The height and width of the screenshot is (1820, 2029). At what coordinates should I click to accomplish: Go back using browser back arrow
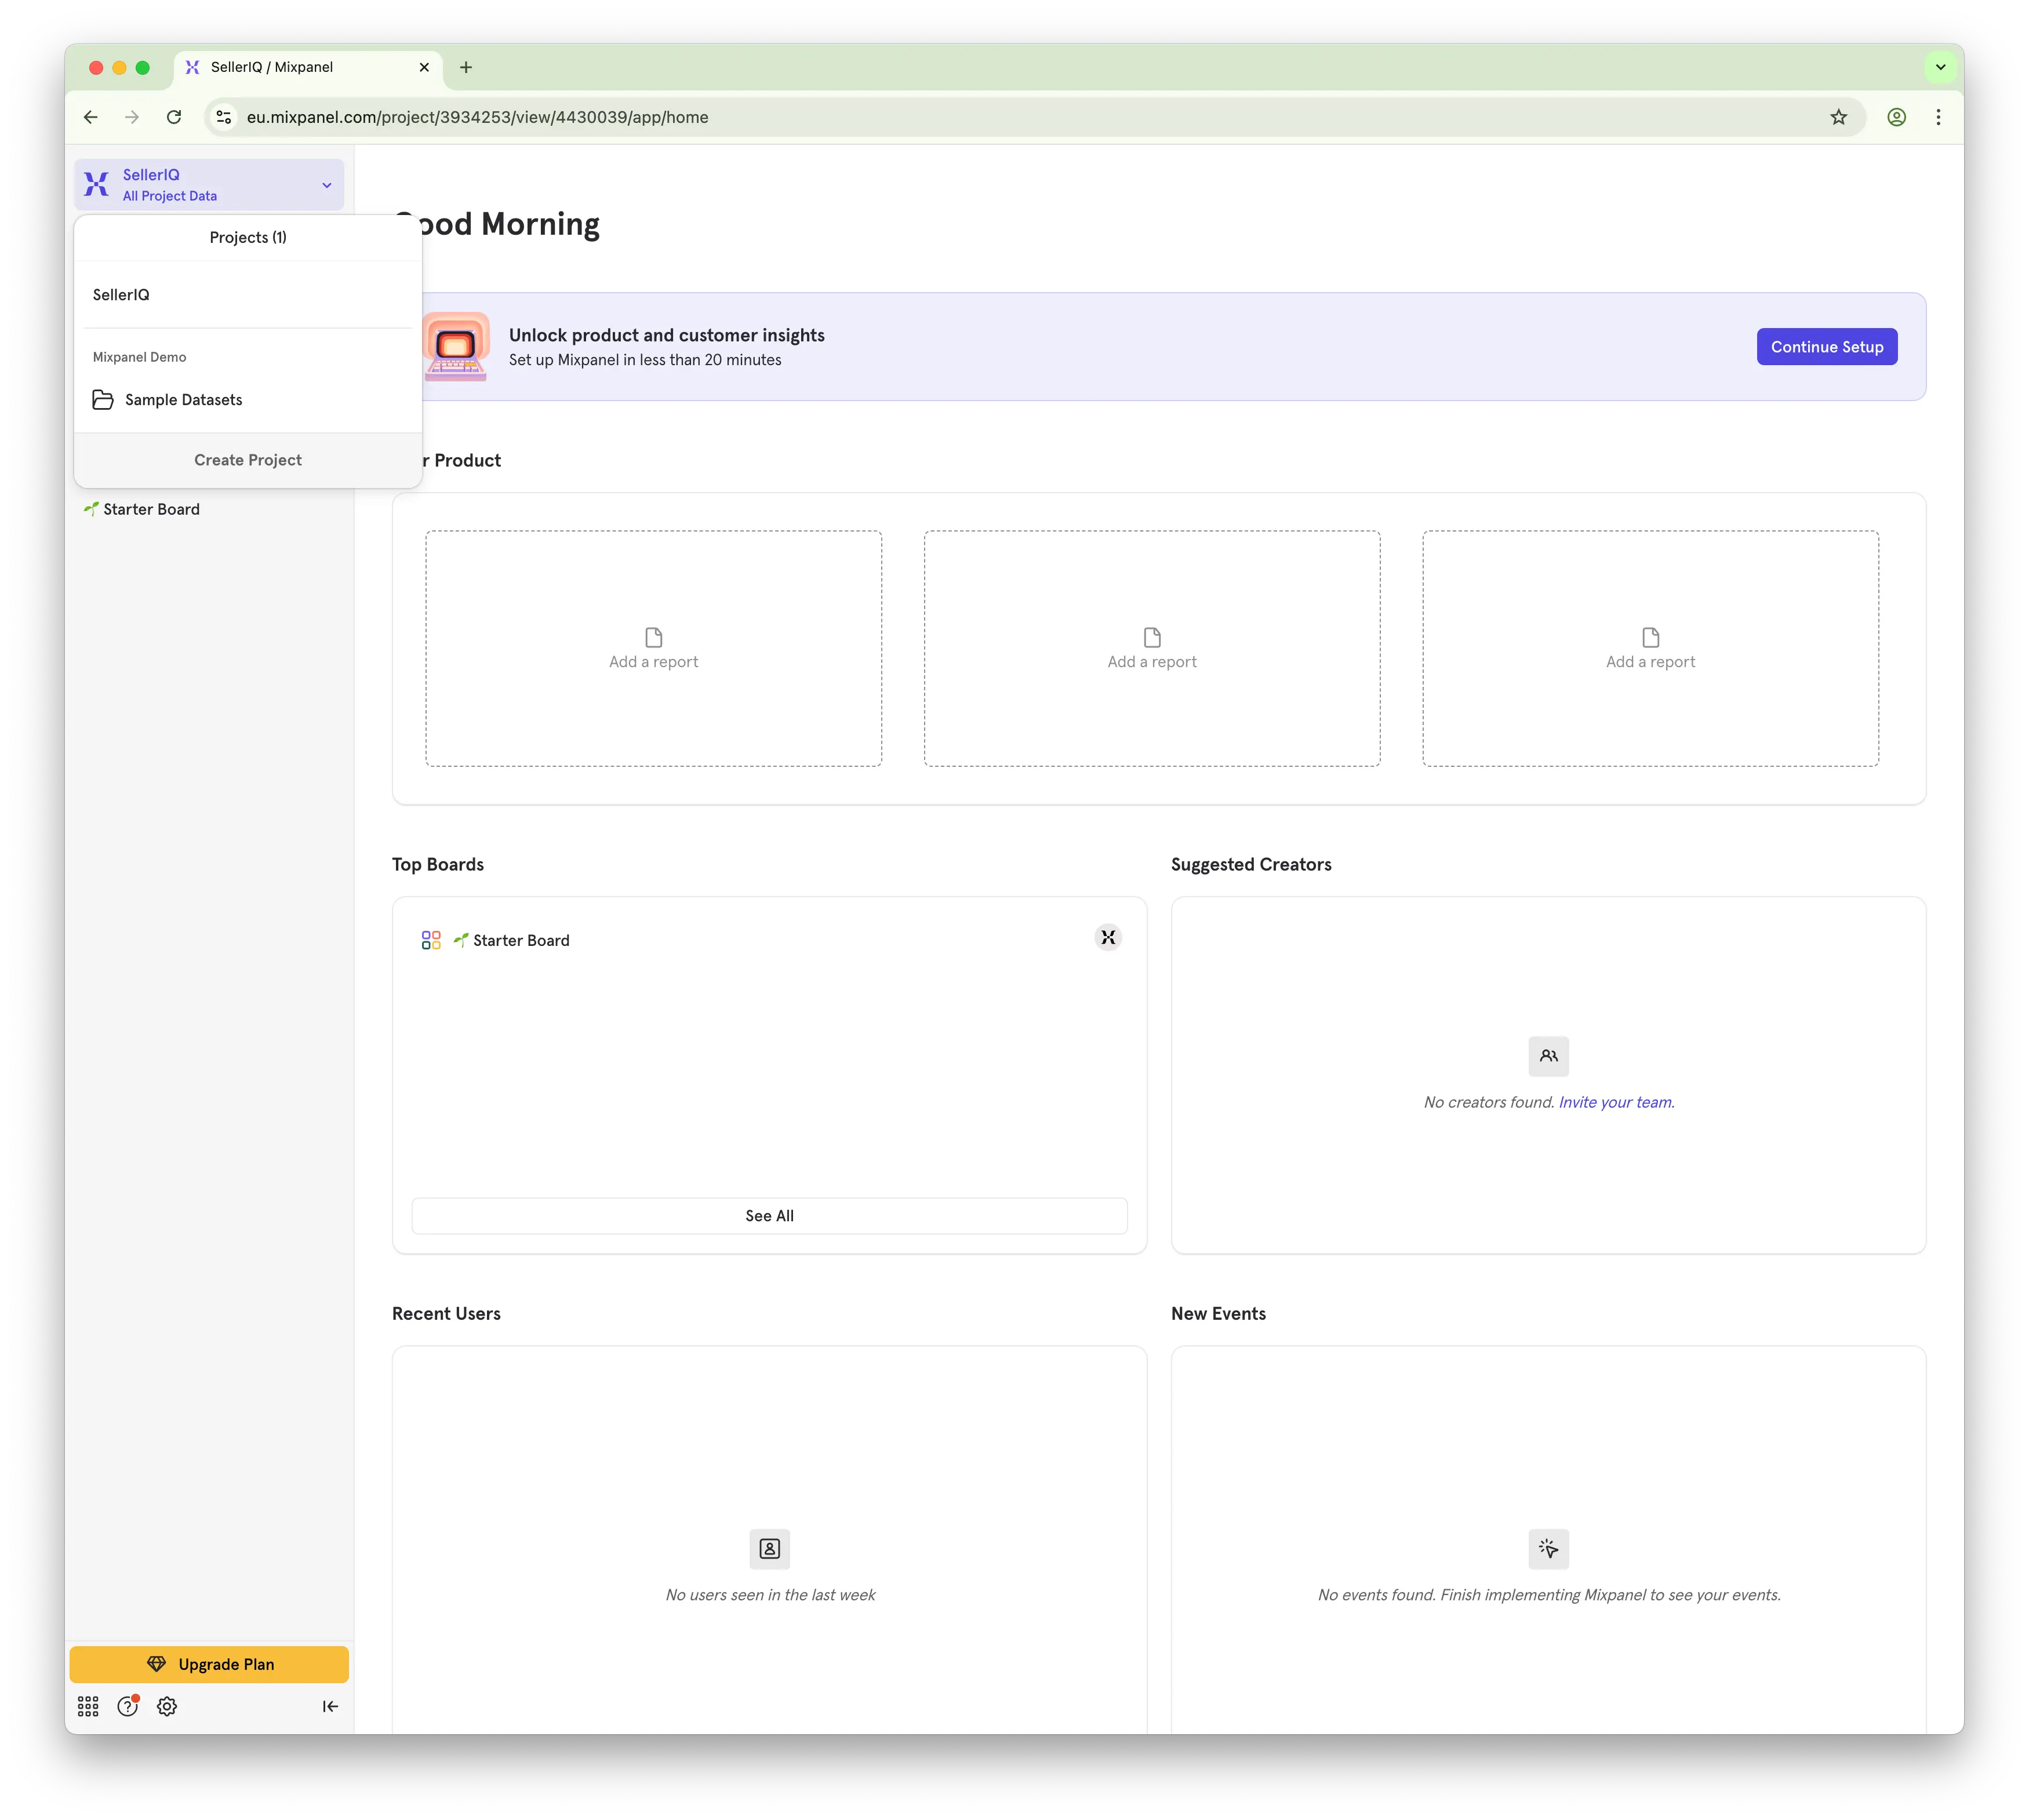[x=91, y=117]
